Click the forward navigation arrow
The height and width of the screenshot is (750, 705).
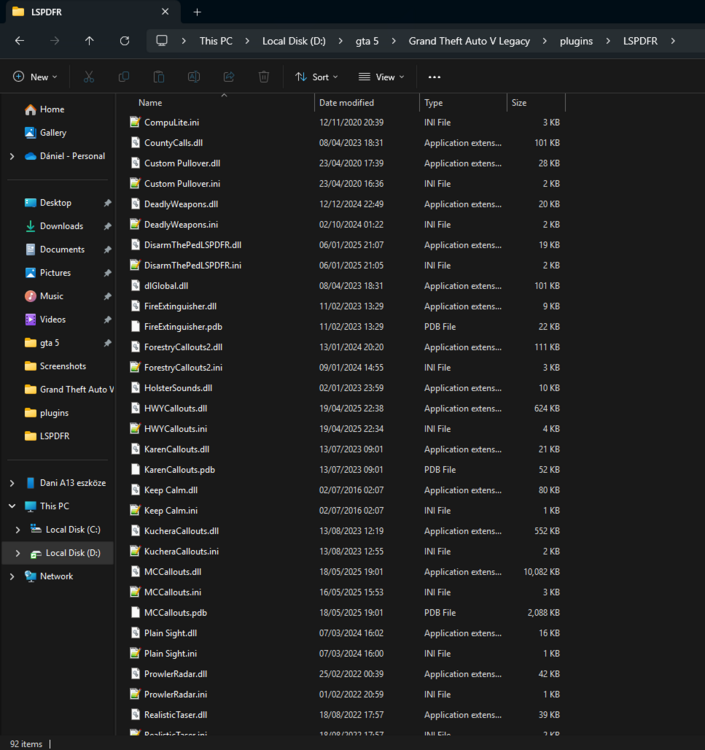[55, 41]
